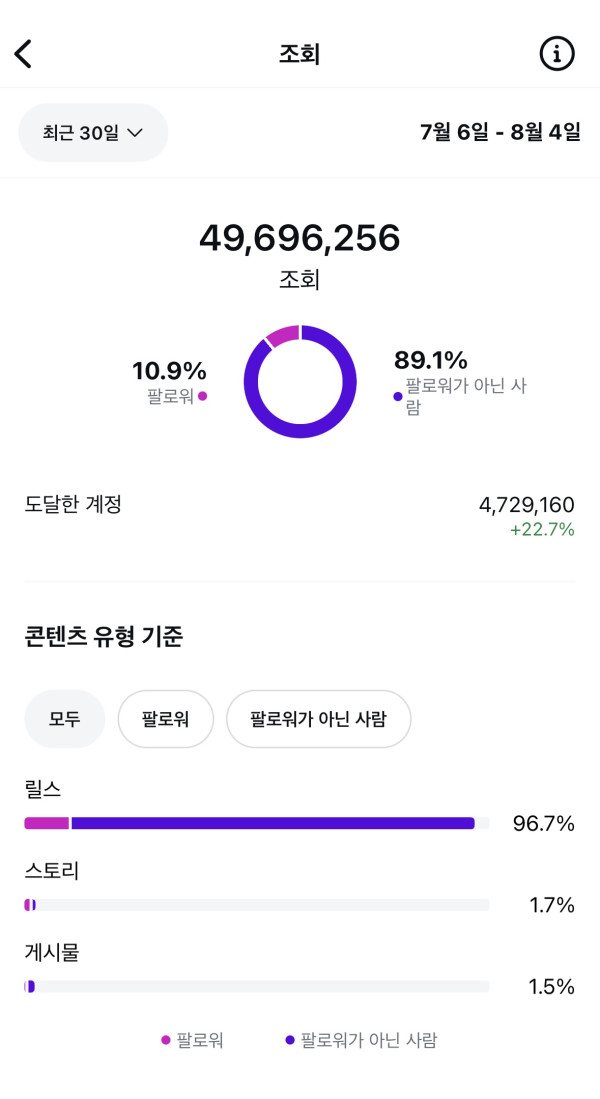Viewport: 600px width, 1099px height.
Task: Select the 모두 filter chip
Action: click(64, 719)
